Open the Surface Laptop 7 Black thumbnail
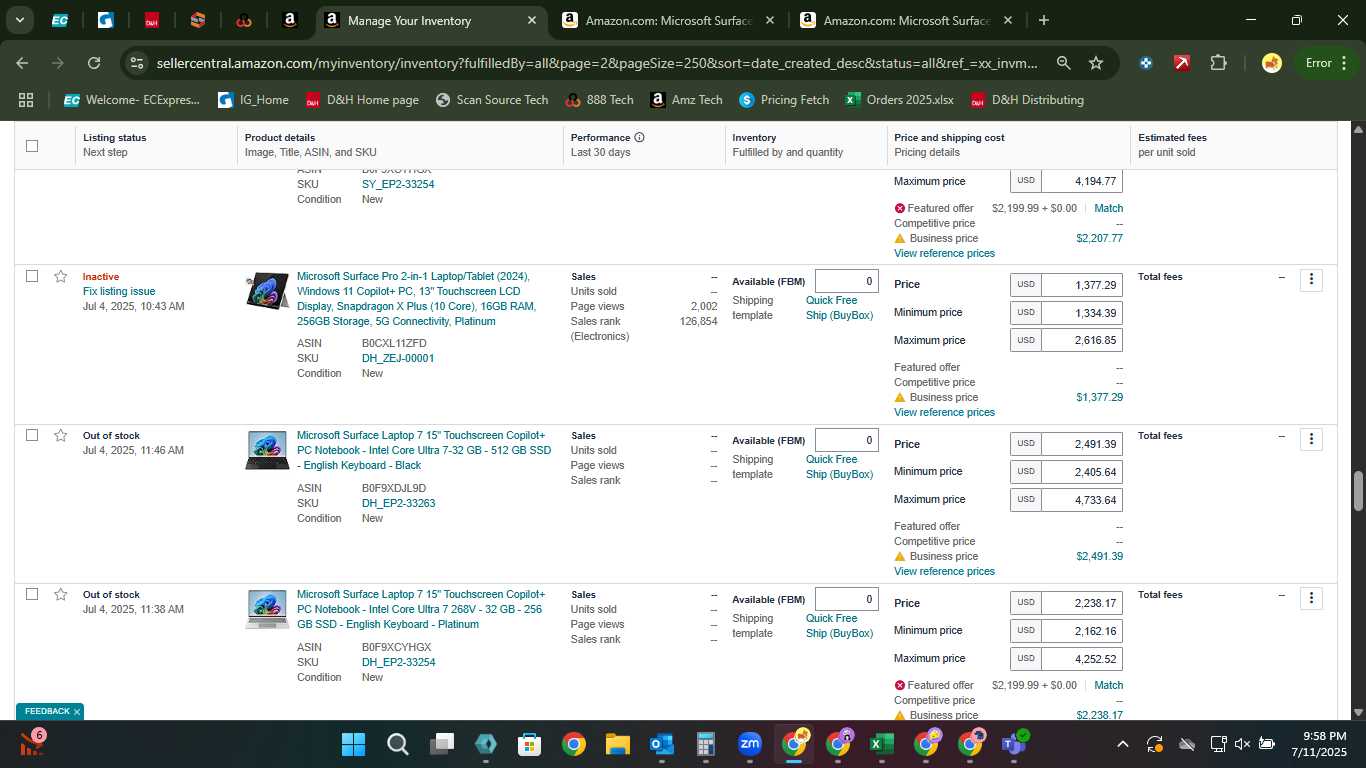 (x=267, y=450)
